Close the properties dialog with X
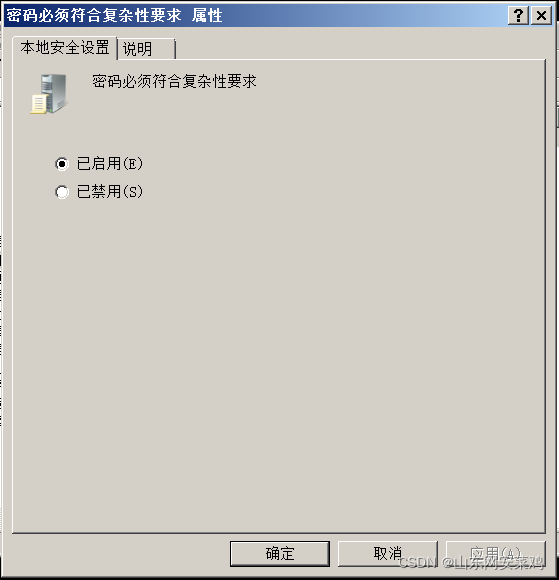 pos(541,16)
